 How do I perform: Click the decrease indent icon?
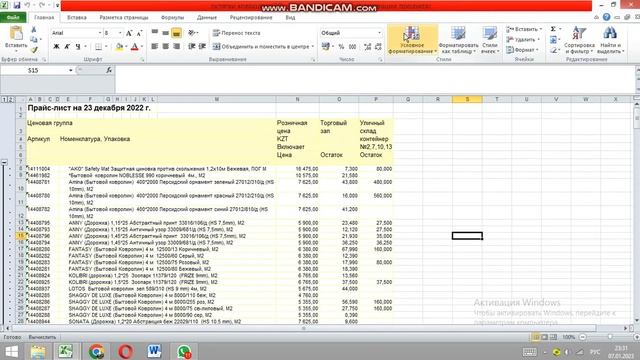tap(191, 47)
